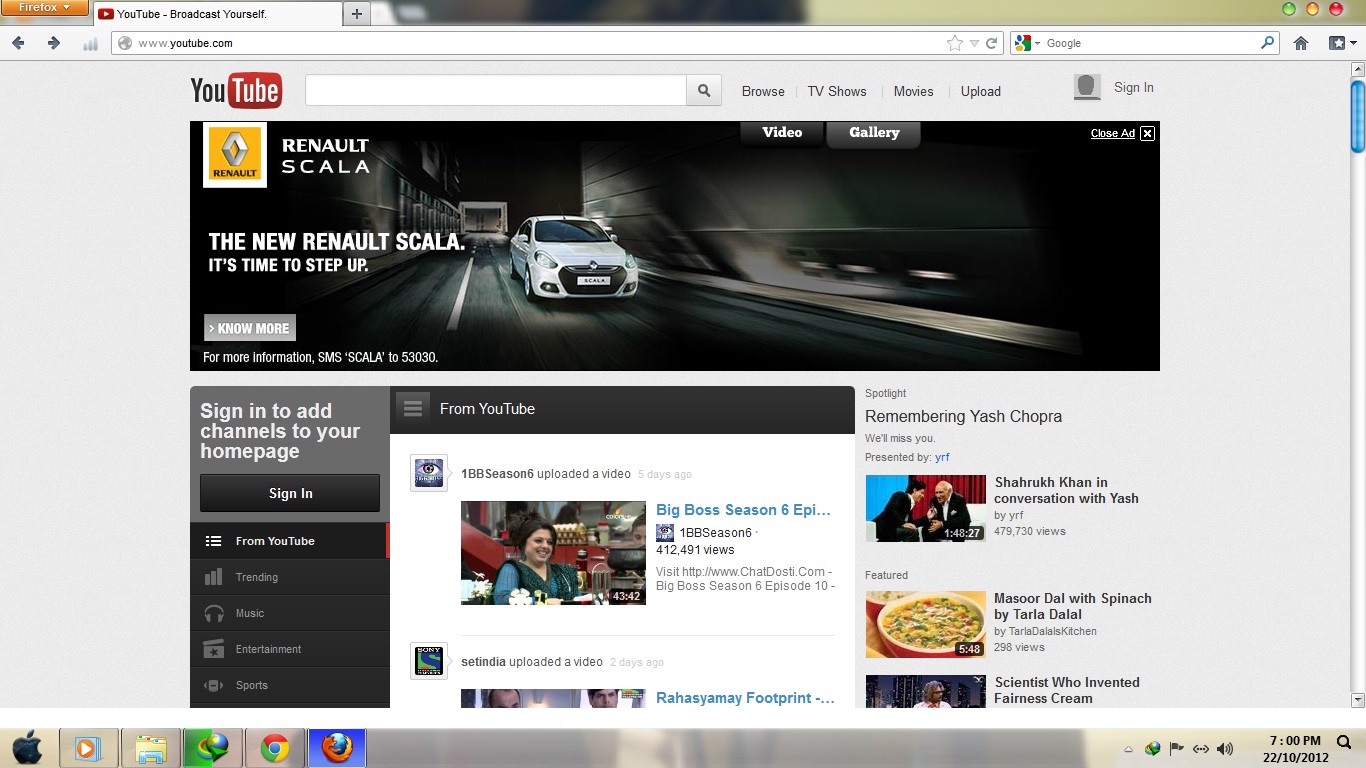Viewport: 1366px width, 768px height.
Task: Click Firefox icon in taskbar
Action: click(x=337, y=748)
